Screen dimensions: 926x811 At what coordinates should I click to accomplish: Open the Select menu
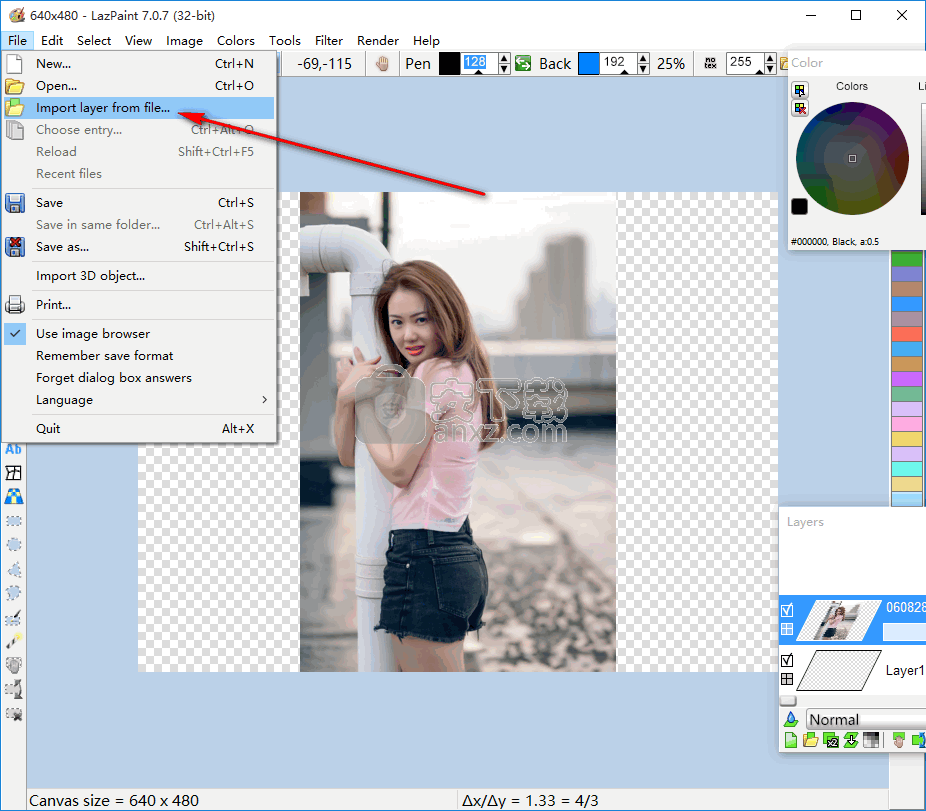[94, 41]
